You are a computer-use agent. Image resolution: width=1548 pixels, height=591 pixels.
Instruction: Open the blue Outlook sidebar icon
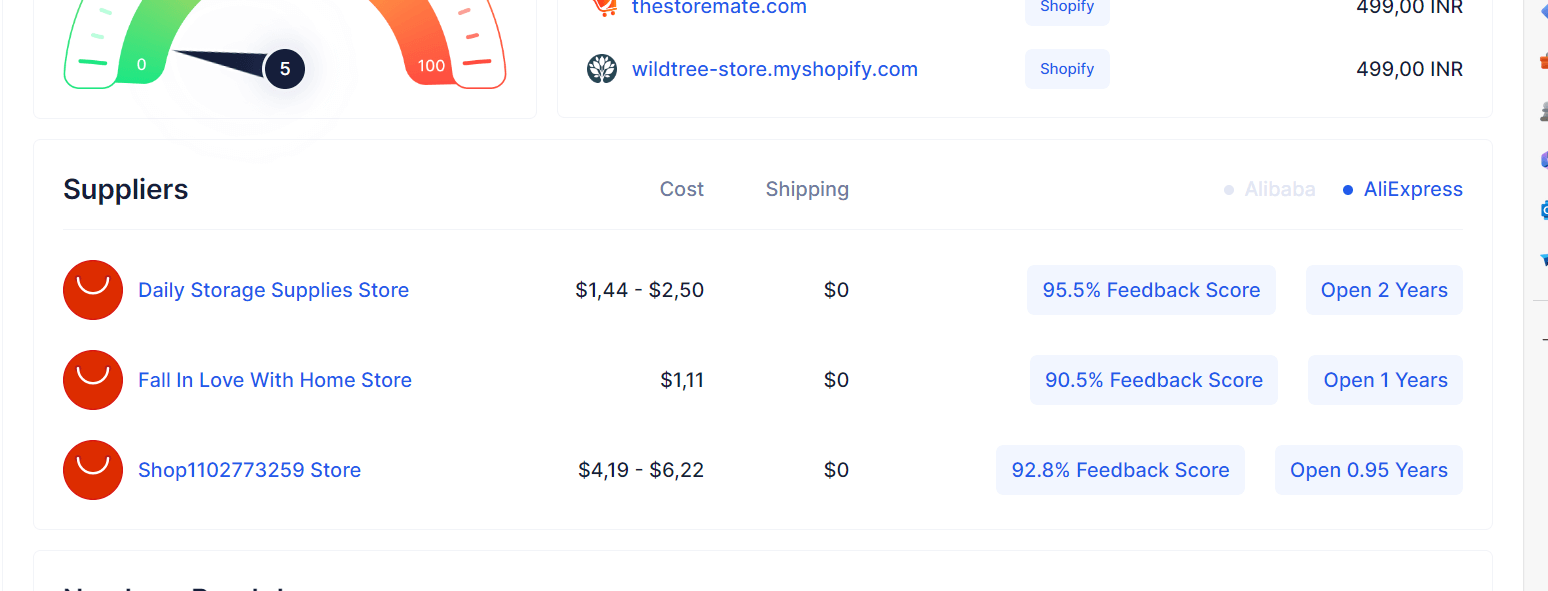[x=1543, y=210]
